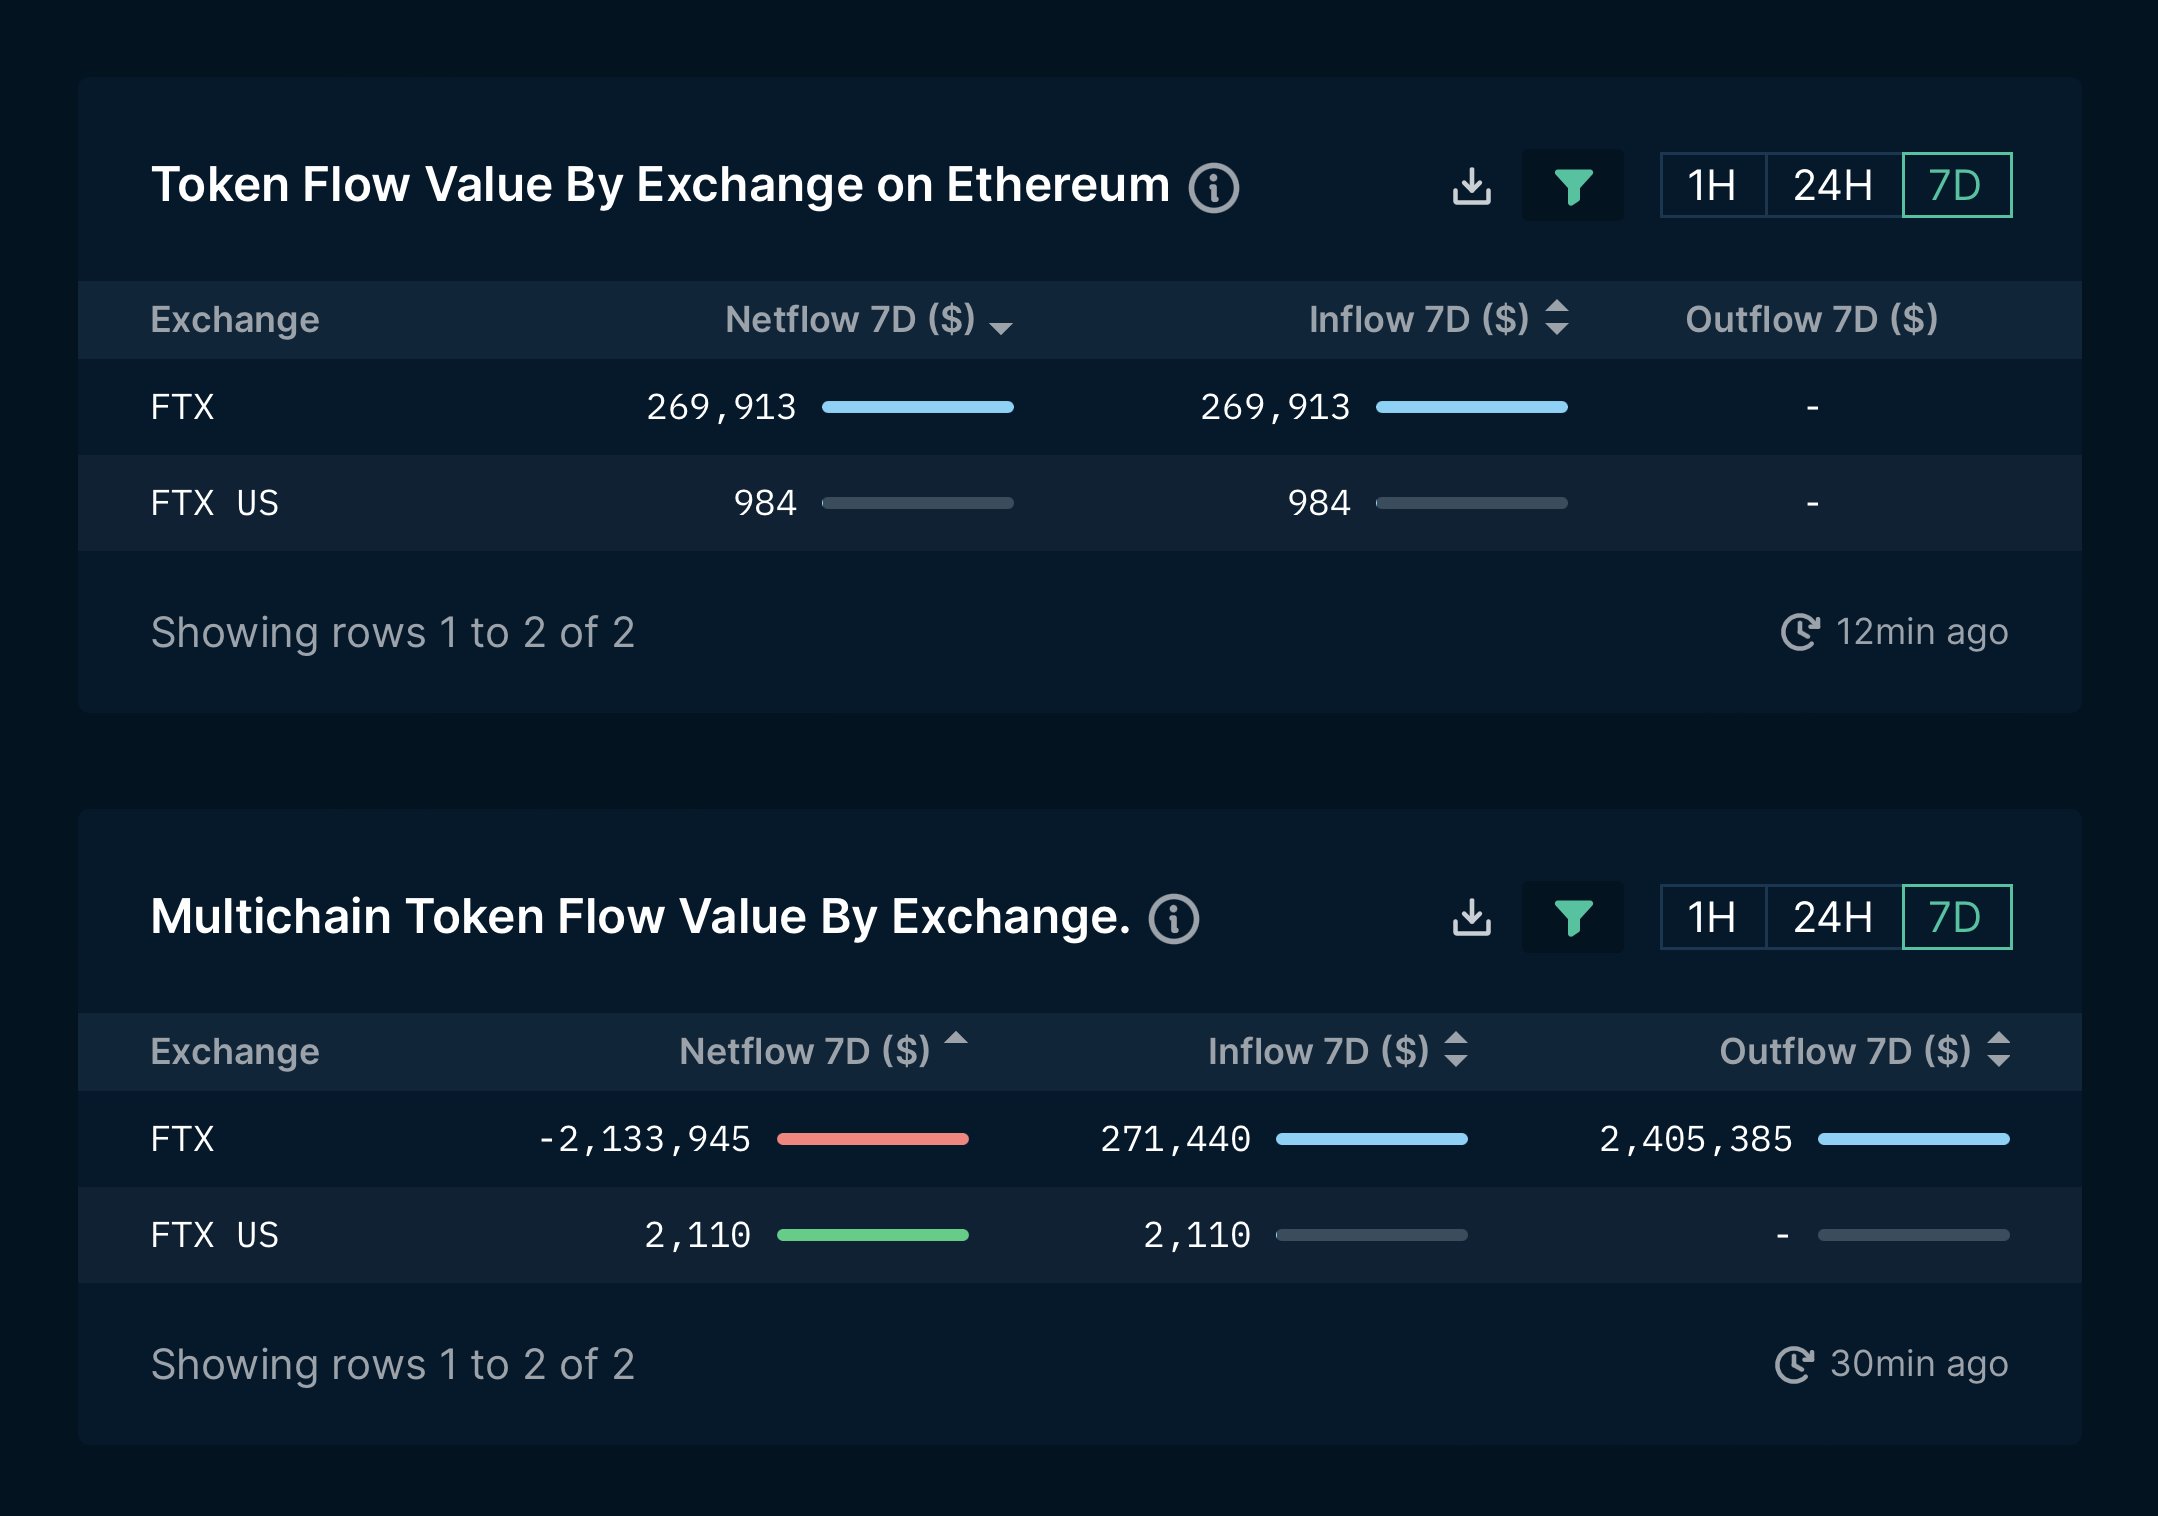The height and width of the screenshot is (1516, 2158).
Task: Switch the Ethereum table to 1H view
Action: coord(1711,185)
